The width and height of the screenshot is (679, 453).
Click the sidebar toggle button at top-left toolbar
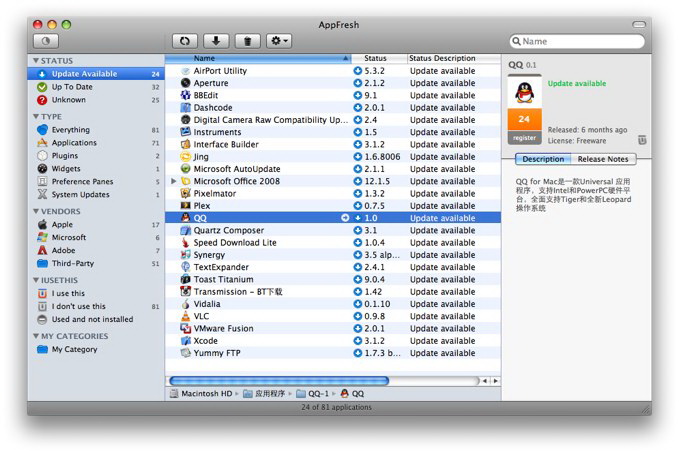(x=46, y=41)
